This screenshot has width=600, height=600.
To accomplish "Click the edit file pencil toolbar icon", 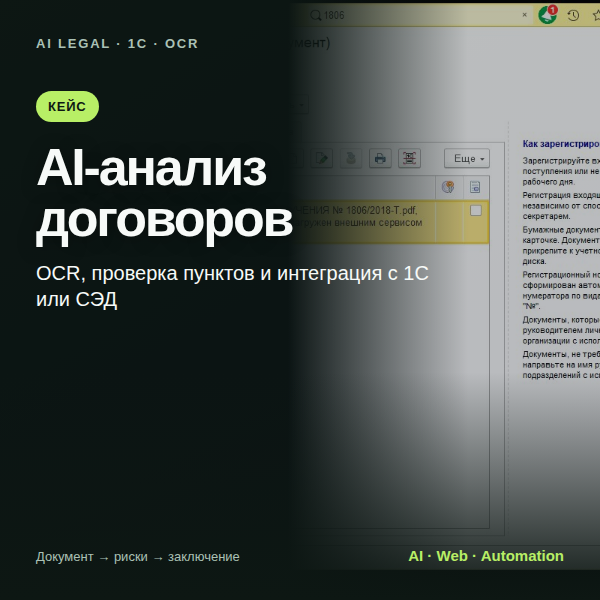I will click(321, 158).
